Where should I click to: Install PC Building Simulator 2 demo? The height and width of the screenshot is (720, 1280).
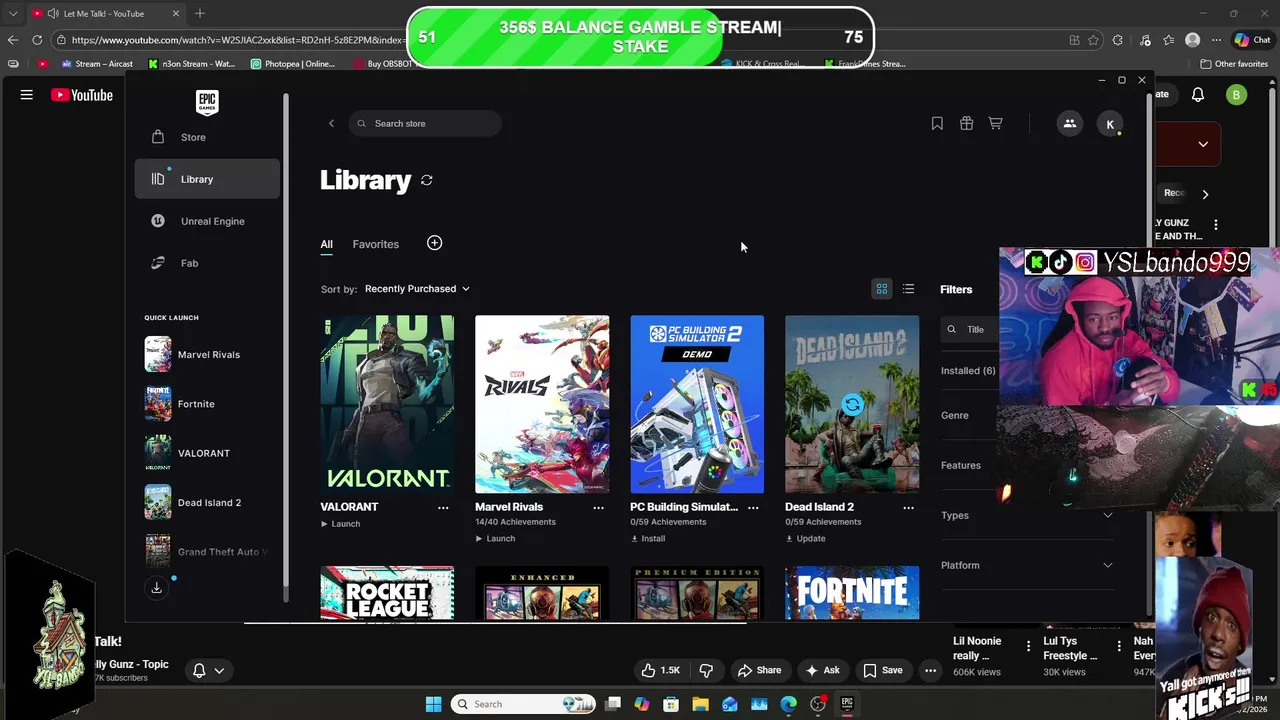click(x=648, y=538)
